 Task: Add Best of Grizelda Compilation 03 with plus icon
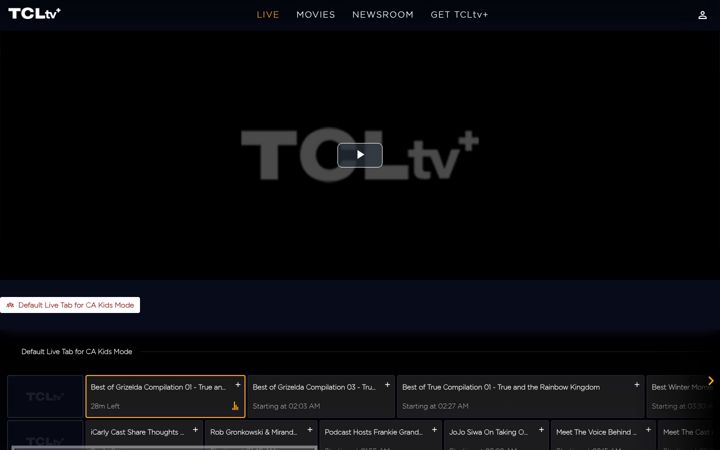point(388,385)
